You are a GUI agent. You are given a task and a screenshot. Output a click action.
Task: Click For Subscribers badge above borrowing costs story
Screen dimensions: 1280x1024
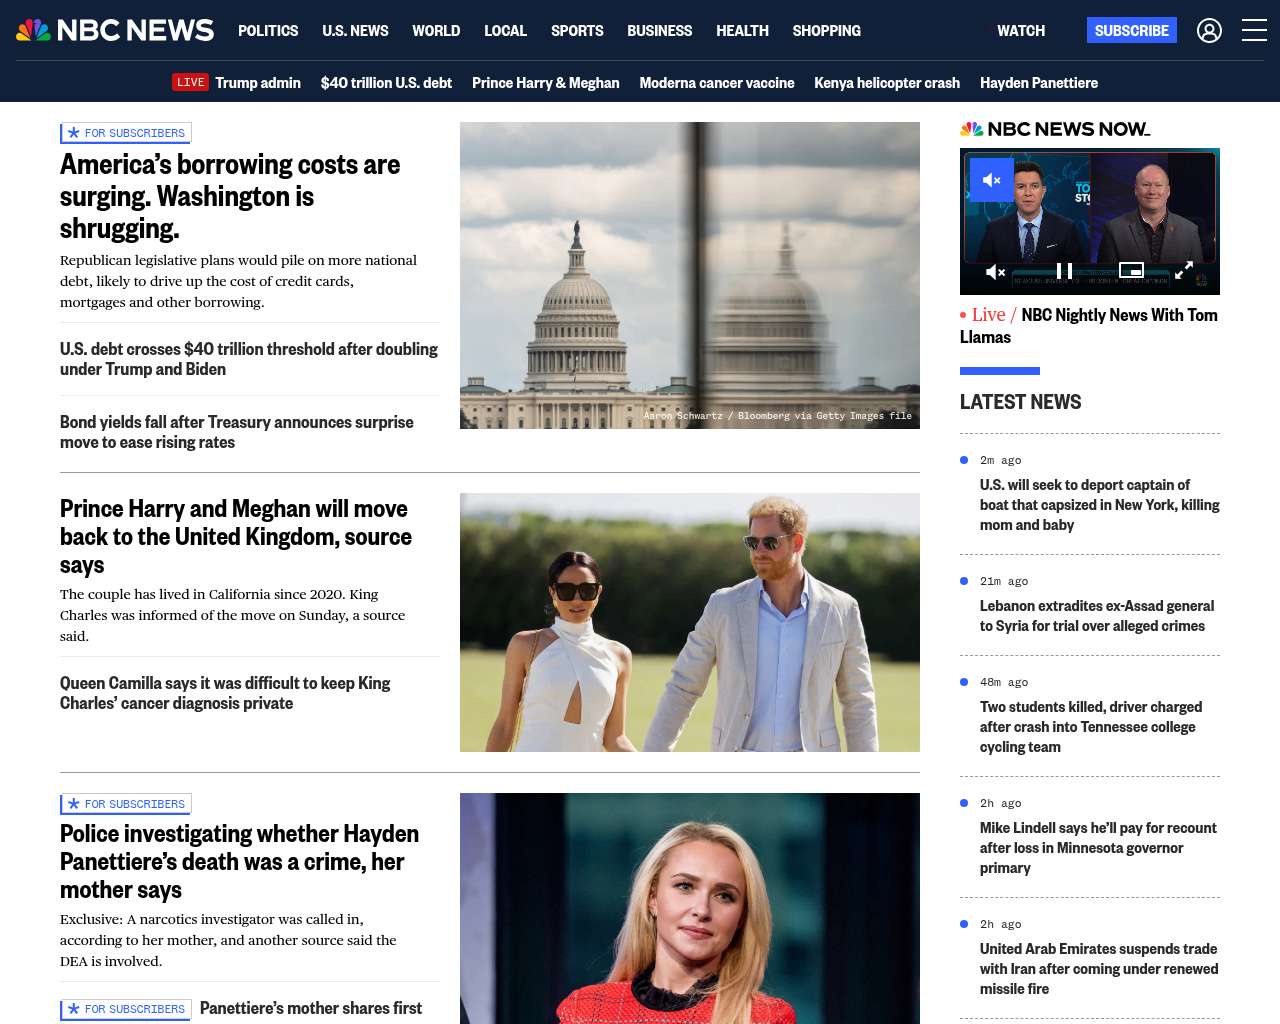point(126,133)
